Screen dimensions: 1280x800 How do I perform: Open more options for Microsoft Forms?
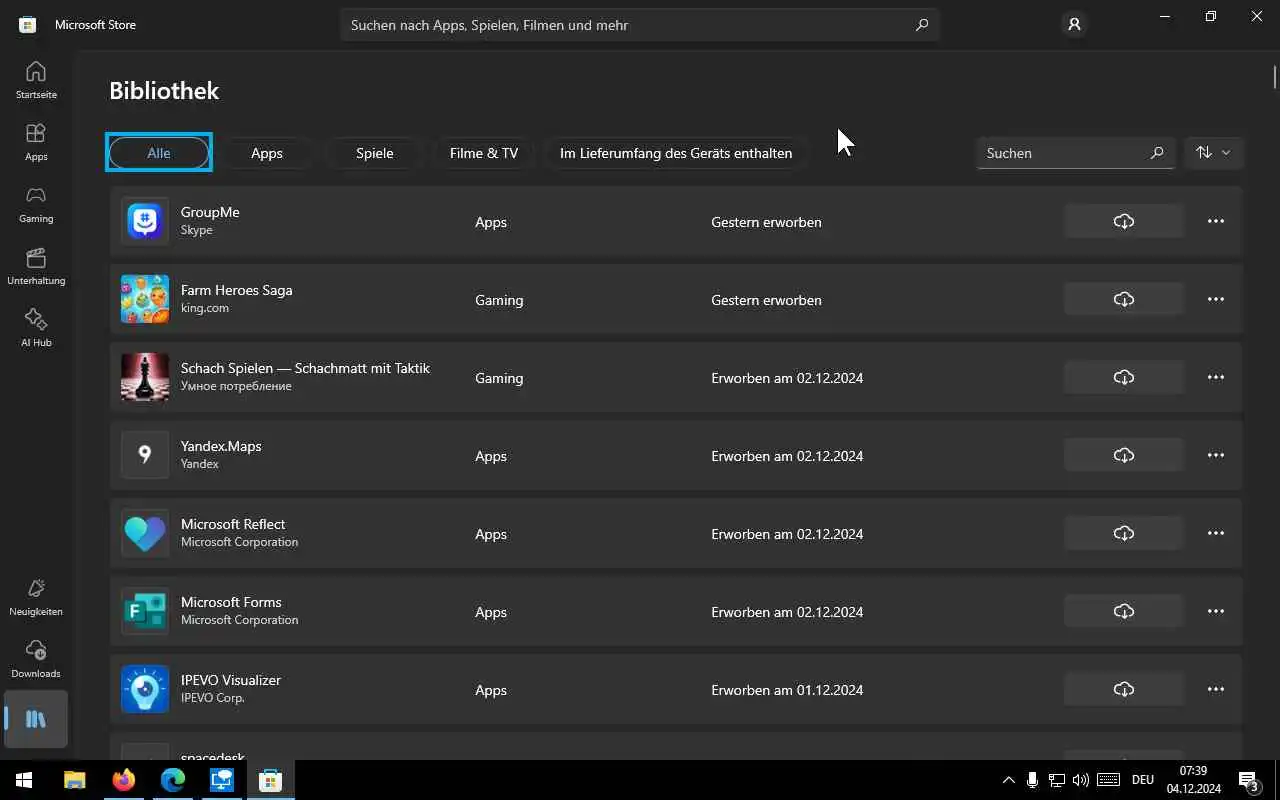pyautogui.click(x=1216, y=611)
